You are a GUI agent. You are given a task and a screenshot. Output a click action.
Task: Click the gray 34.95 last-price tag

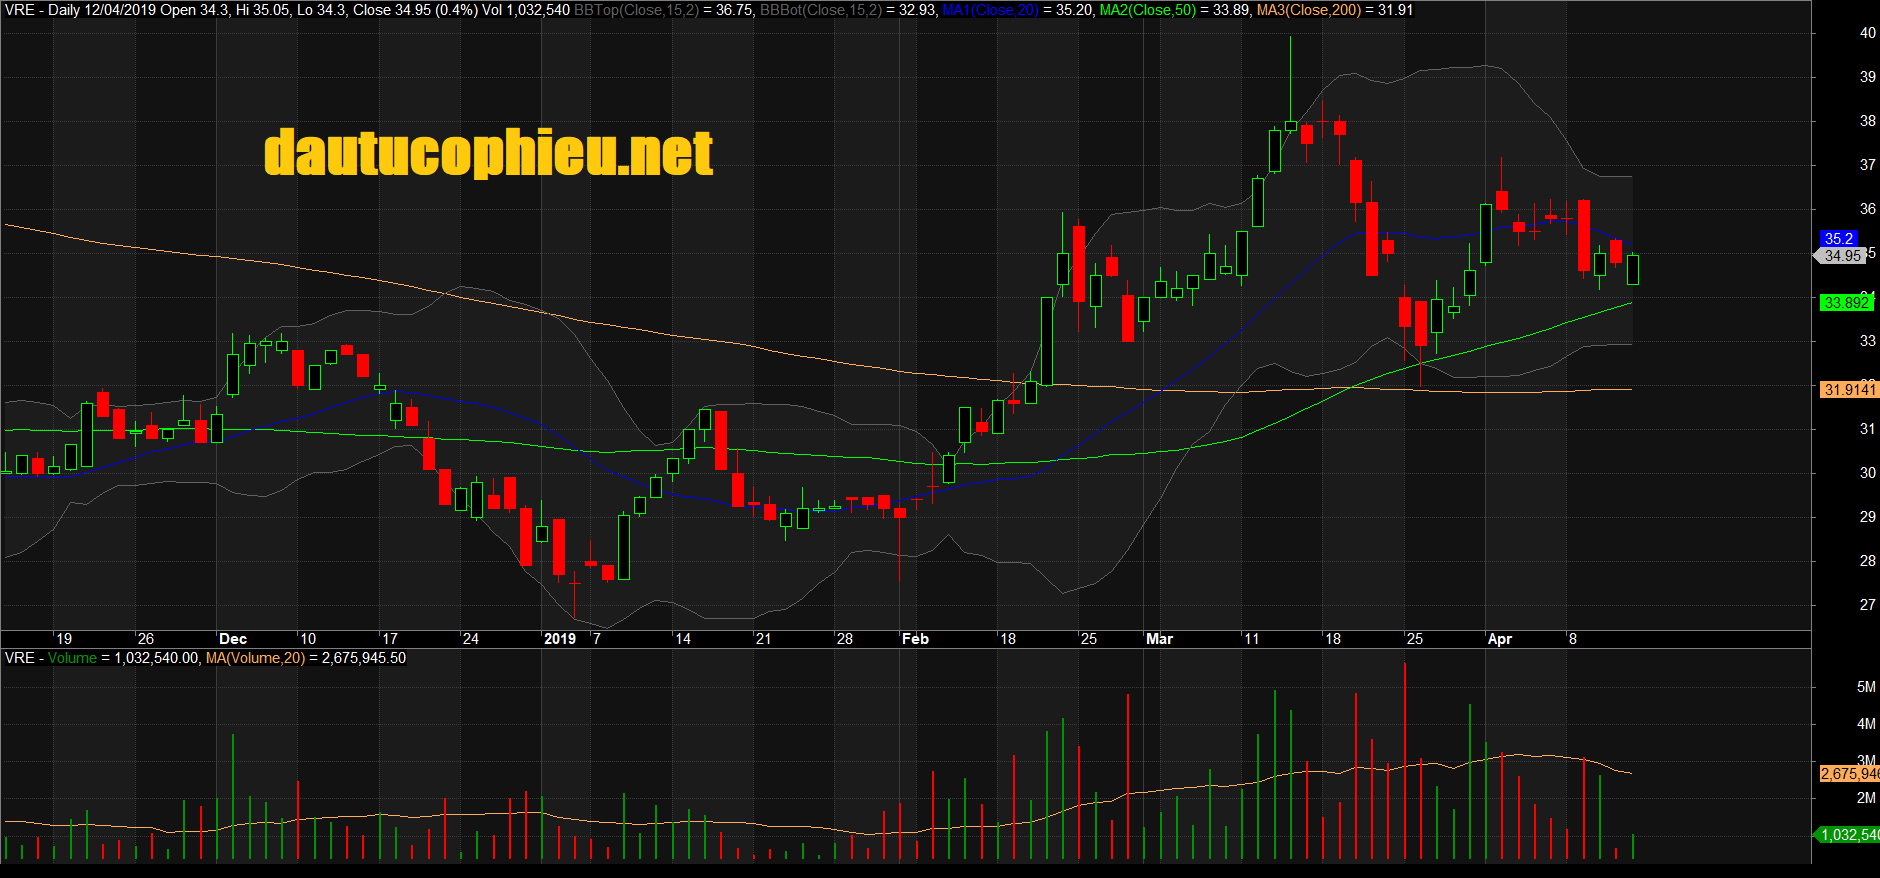tap(1841, 256)
